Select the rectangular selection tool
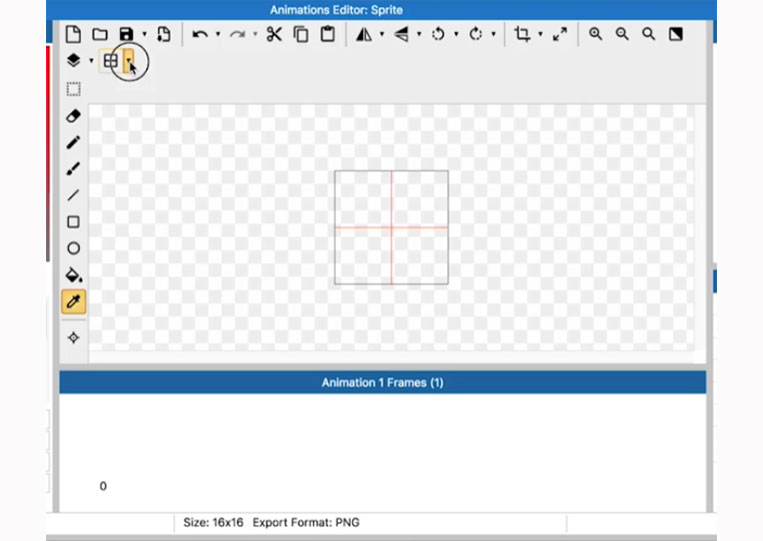 73,89
